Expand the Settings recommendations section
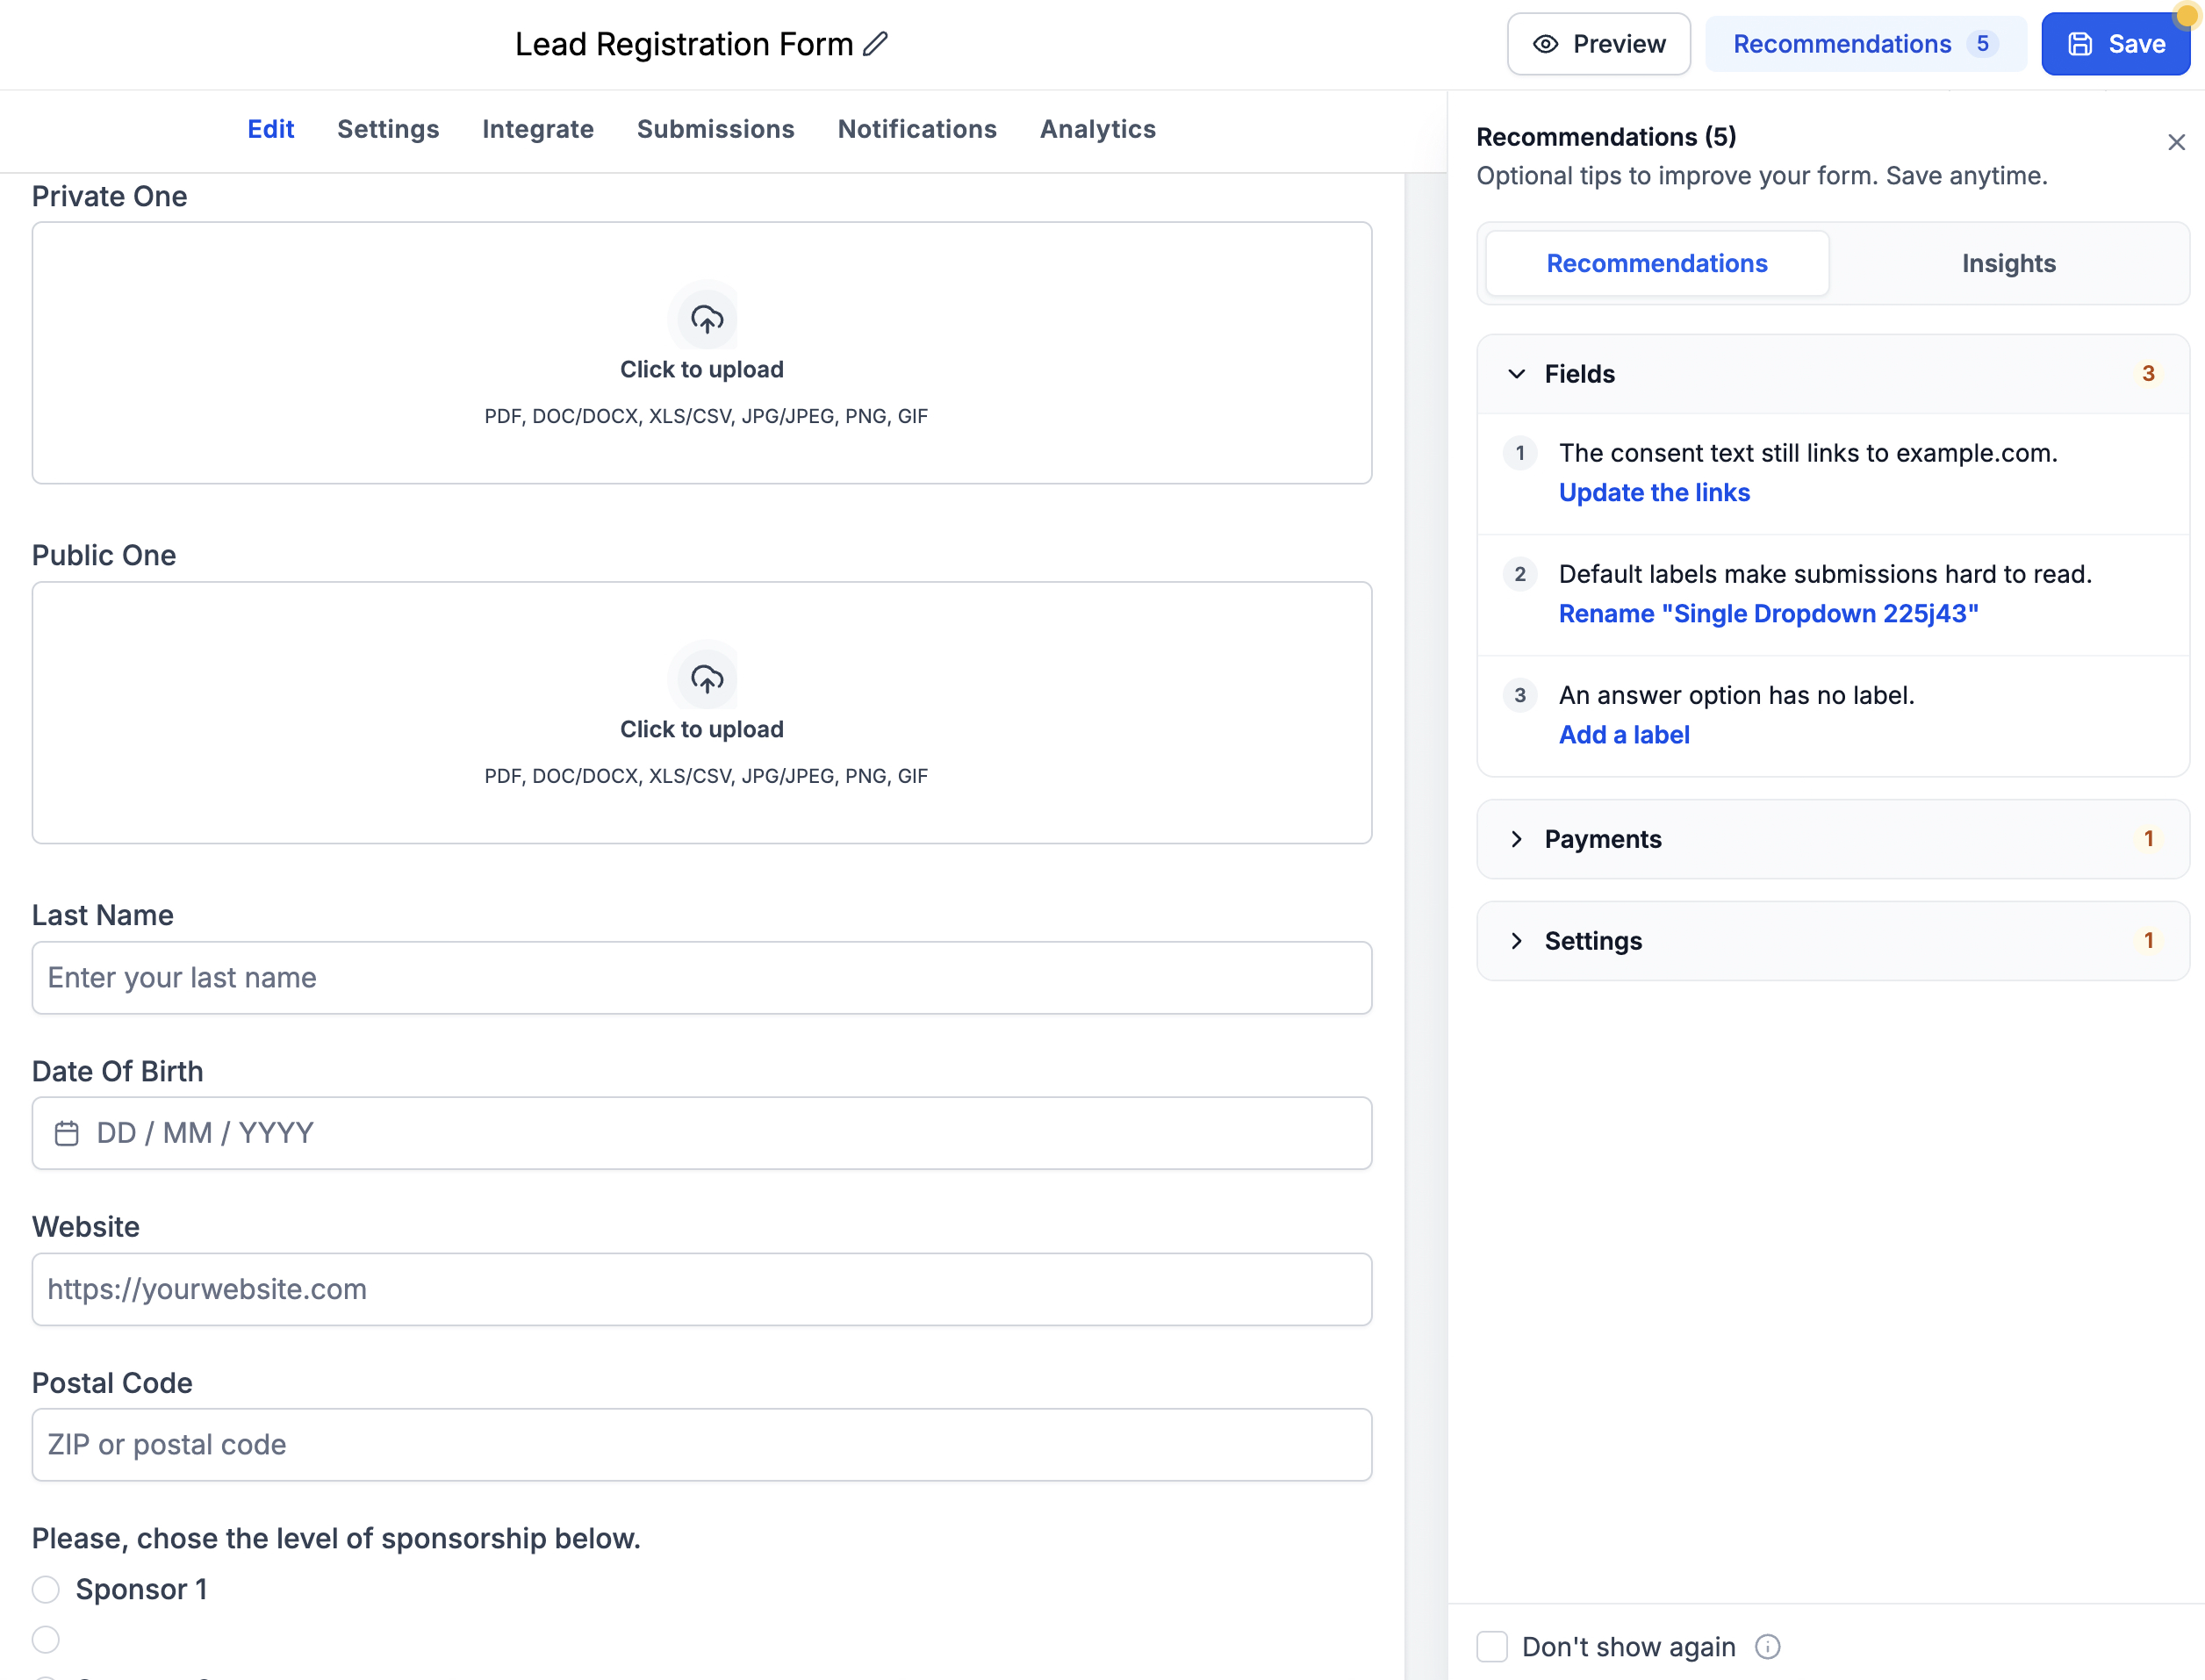Screen dimensions: 2205x1680 [x=1832, y=941]
